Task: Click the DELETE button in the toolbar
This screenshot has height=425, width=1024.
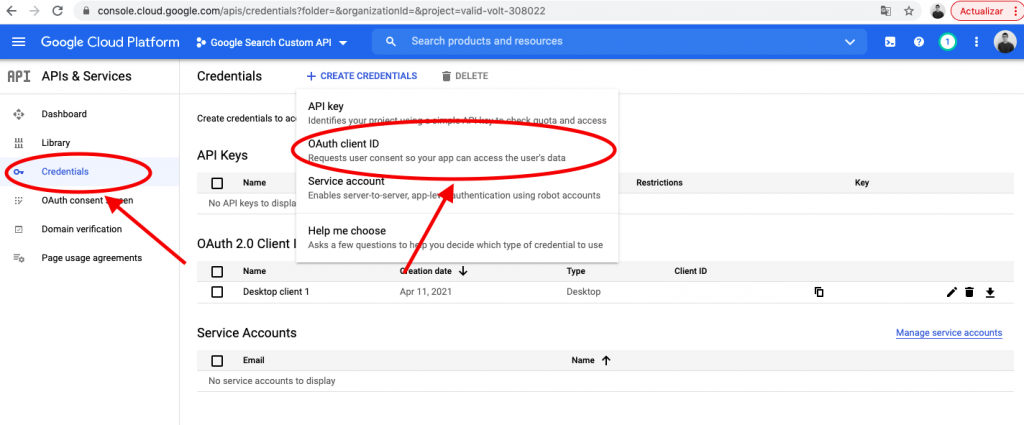Action: pos(465,76)
